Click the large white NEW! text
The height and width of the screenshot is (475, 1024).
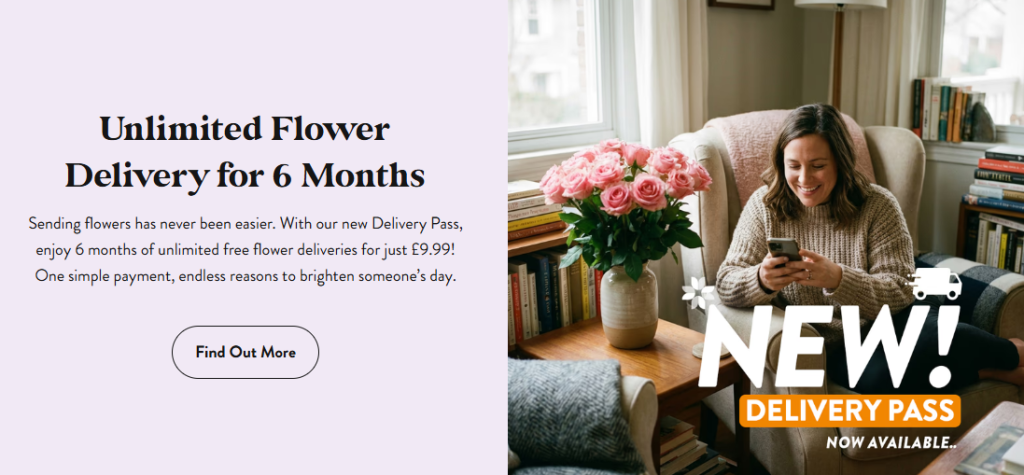point(829,345)
